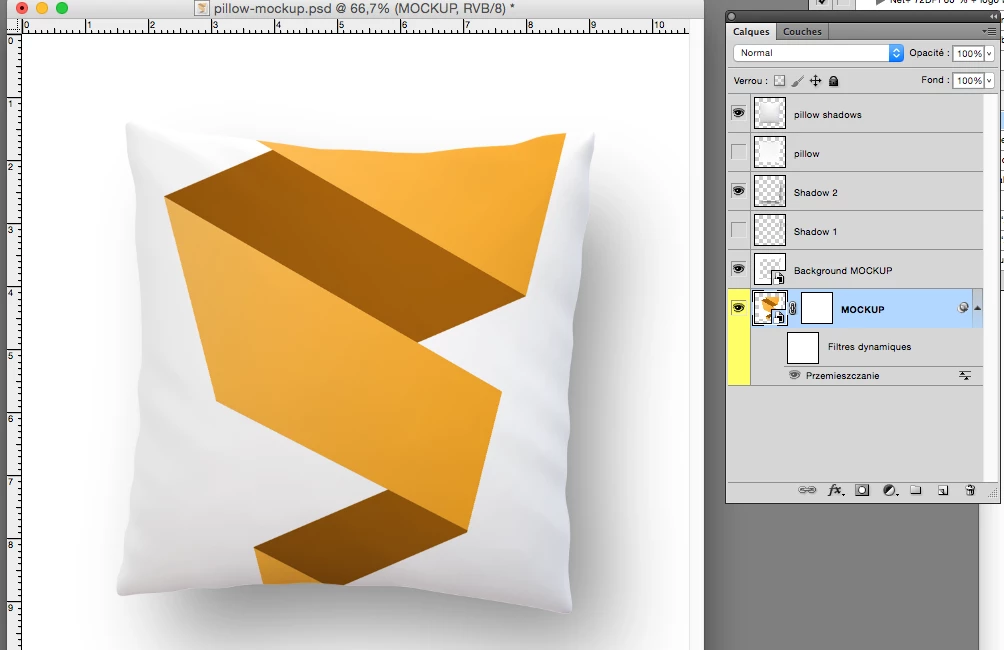The width and height of the screenshot is (1004, 650).
Task: Click the Opacité value field
Action: (969, 54)
